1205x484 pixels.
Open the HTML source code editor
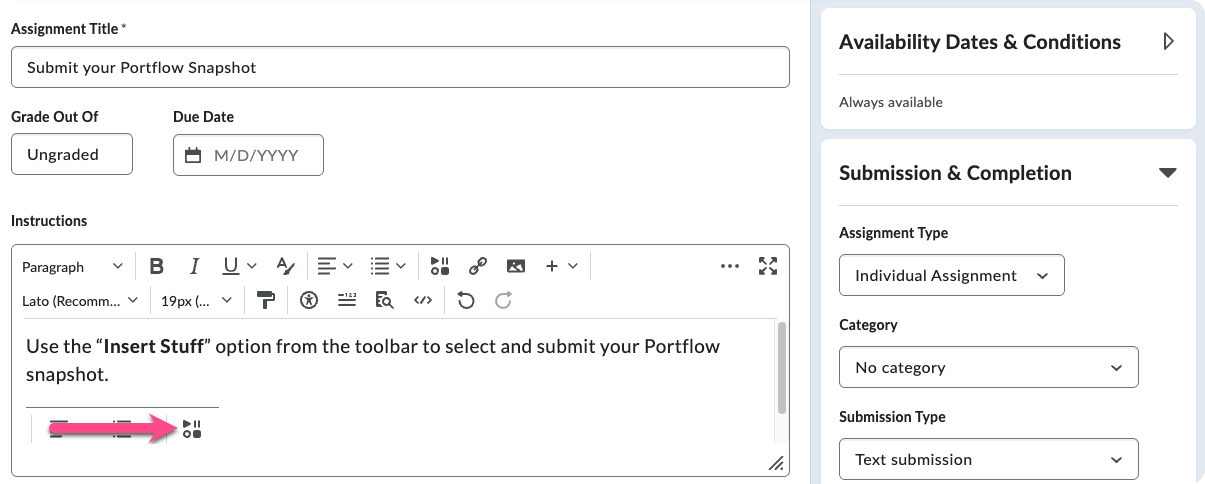[422, 300]
